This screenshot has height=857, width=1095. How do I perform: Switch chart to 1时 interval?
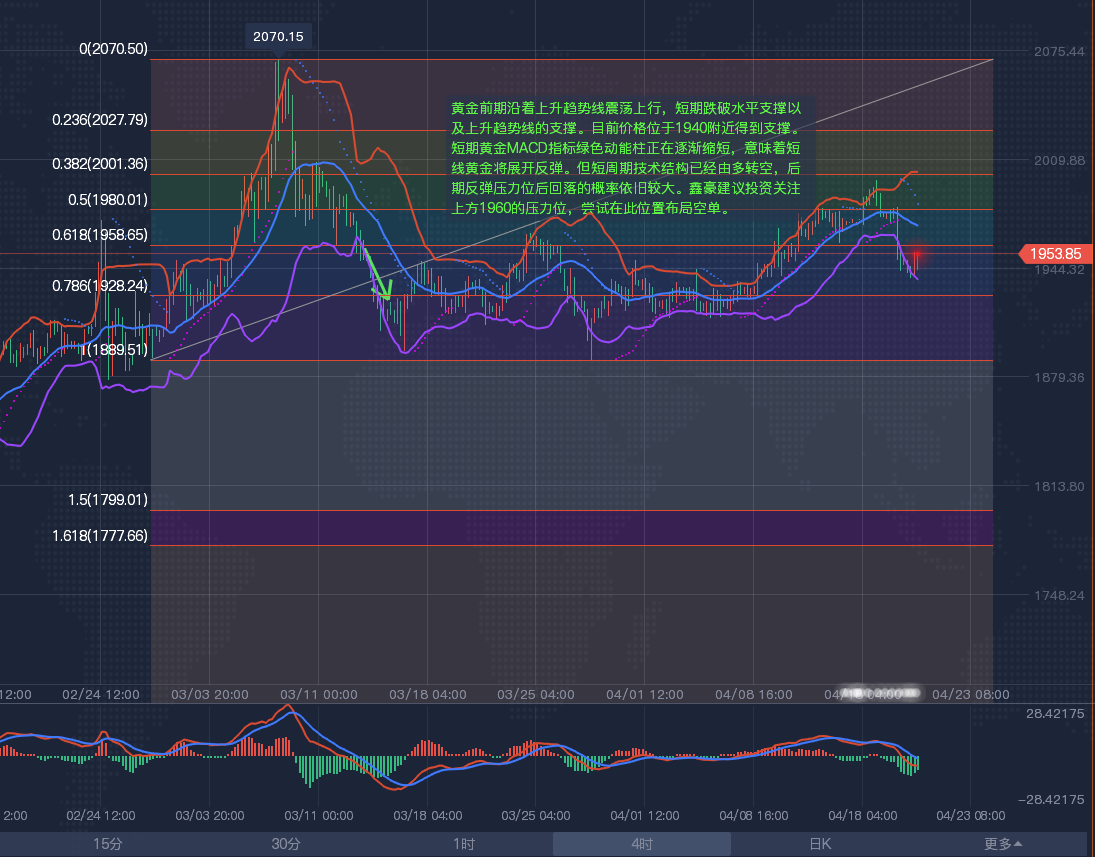coord(464,844)
